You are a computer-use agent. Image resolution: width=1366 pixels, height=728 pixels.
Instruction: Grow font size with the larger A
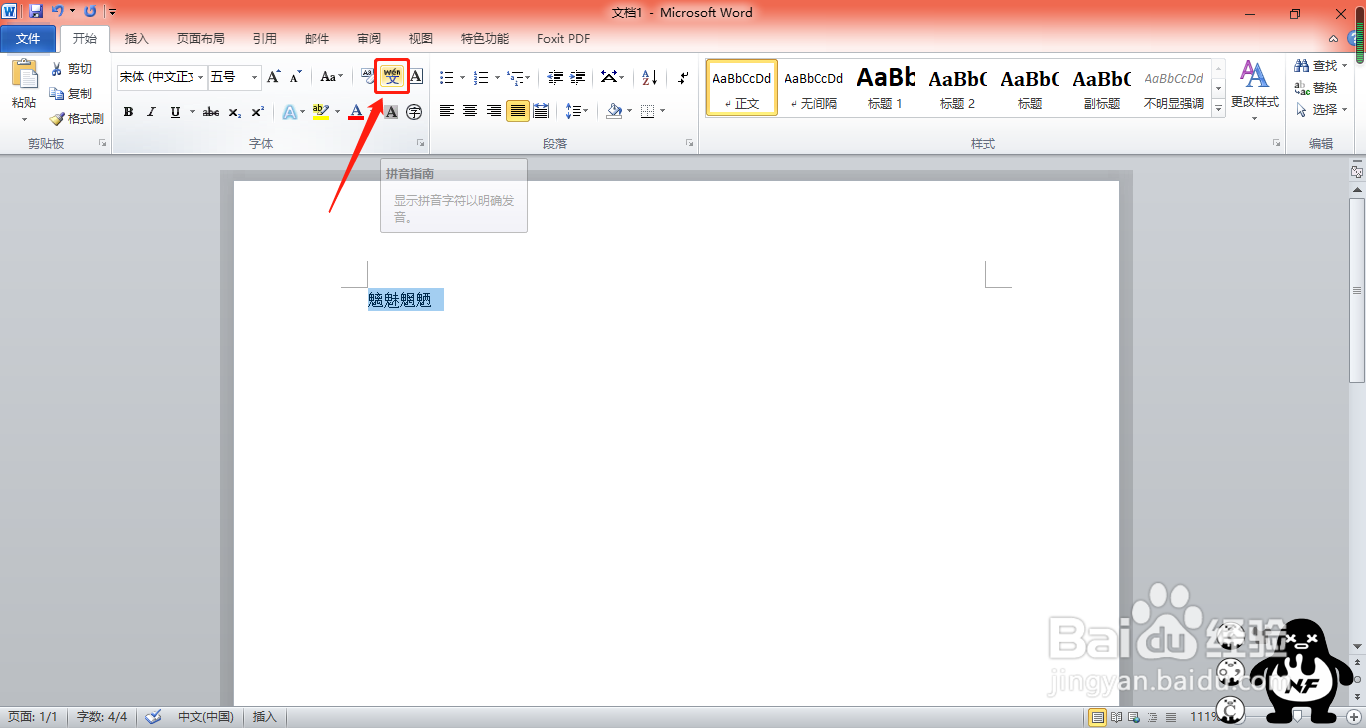(x=274, y=77)
